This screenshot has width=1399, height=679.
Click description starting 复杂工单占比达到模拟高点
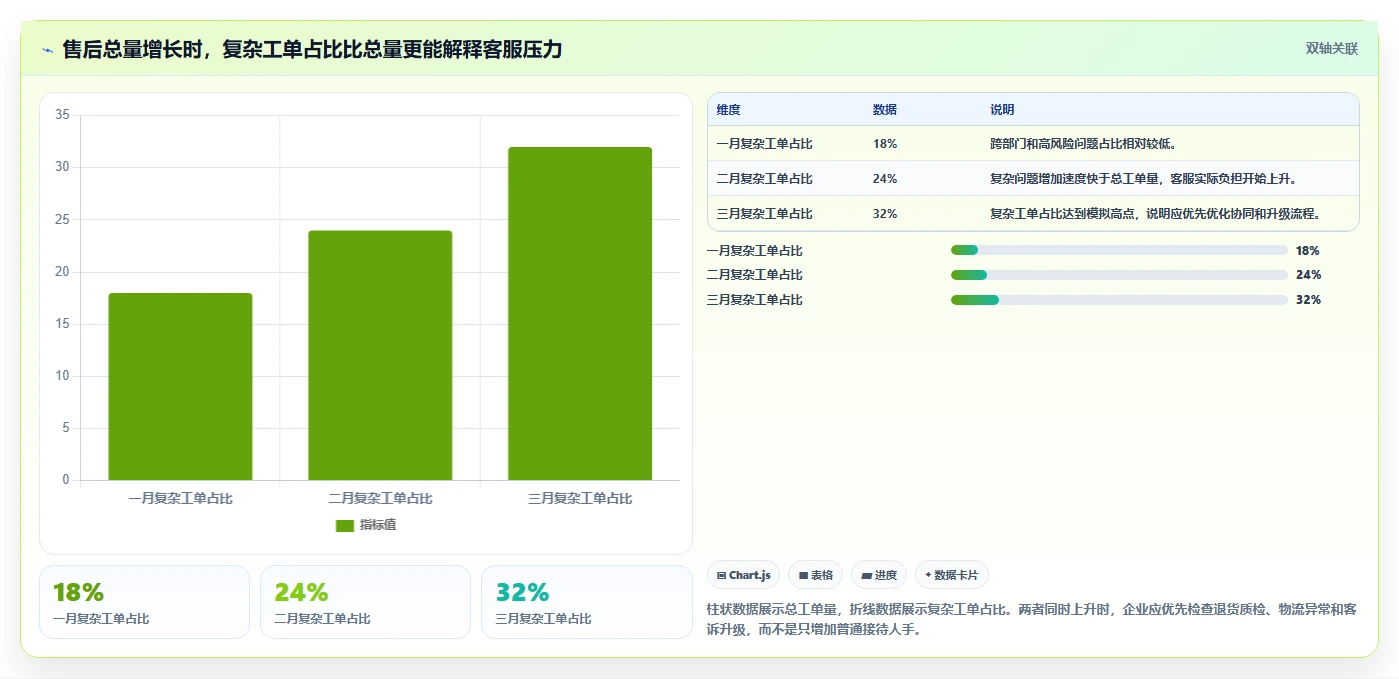[1156, 214]
